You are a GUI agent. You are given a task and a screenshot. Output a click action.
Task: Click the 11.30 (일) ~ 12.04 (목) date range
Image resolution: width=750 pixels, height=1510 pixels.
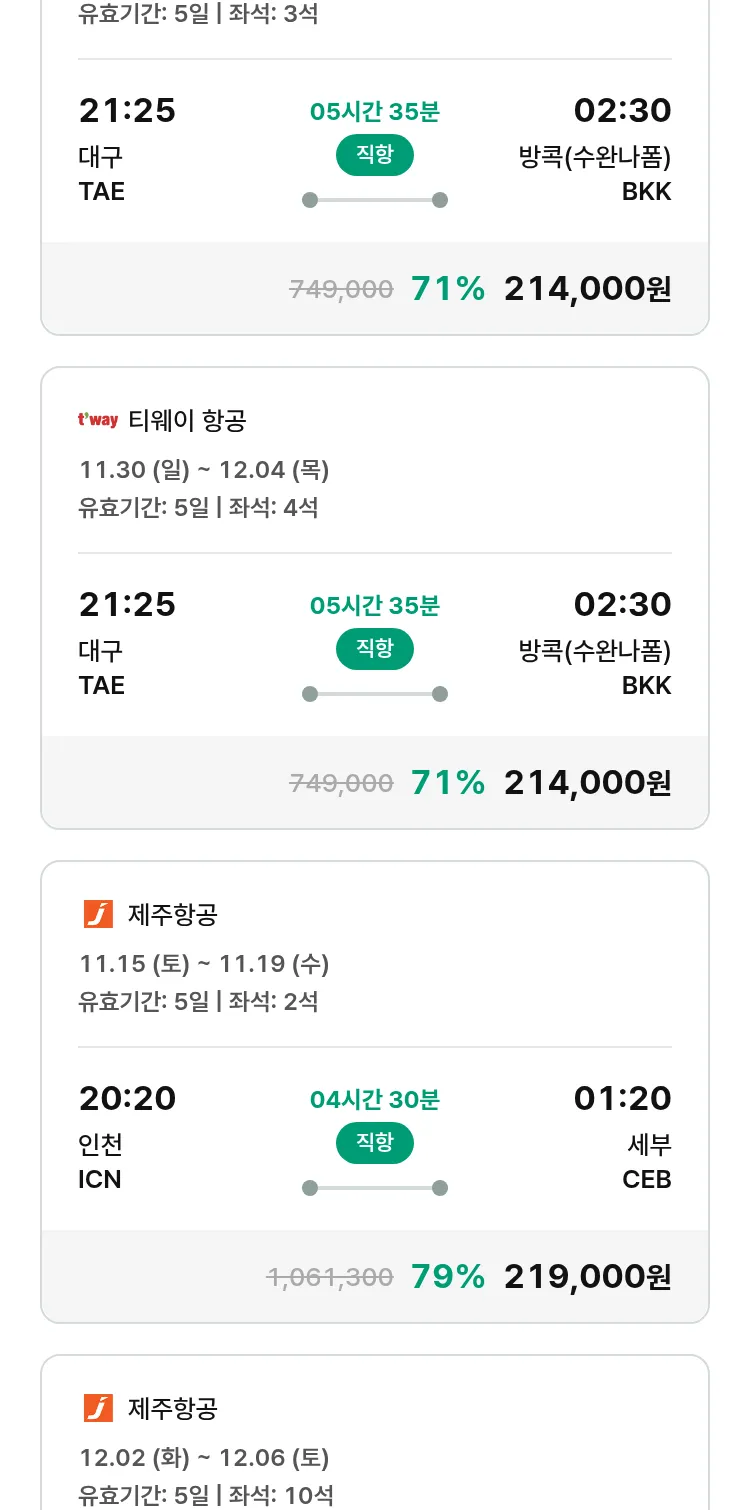pyautogui.click(x=204, y=469)
